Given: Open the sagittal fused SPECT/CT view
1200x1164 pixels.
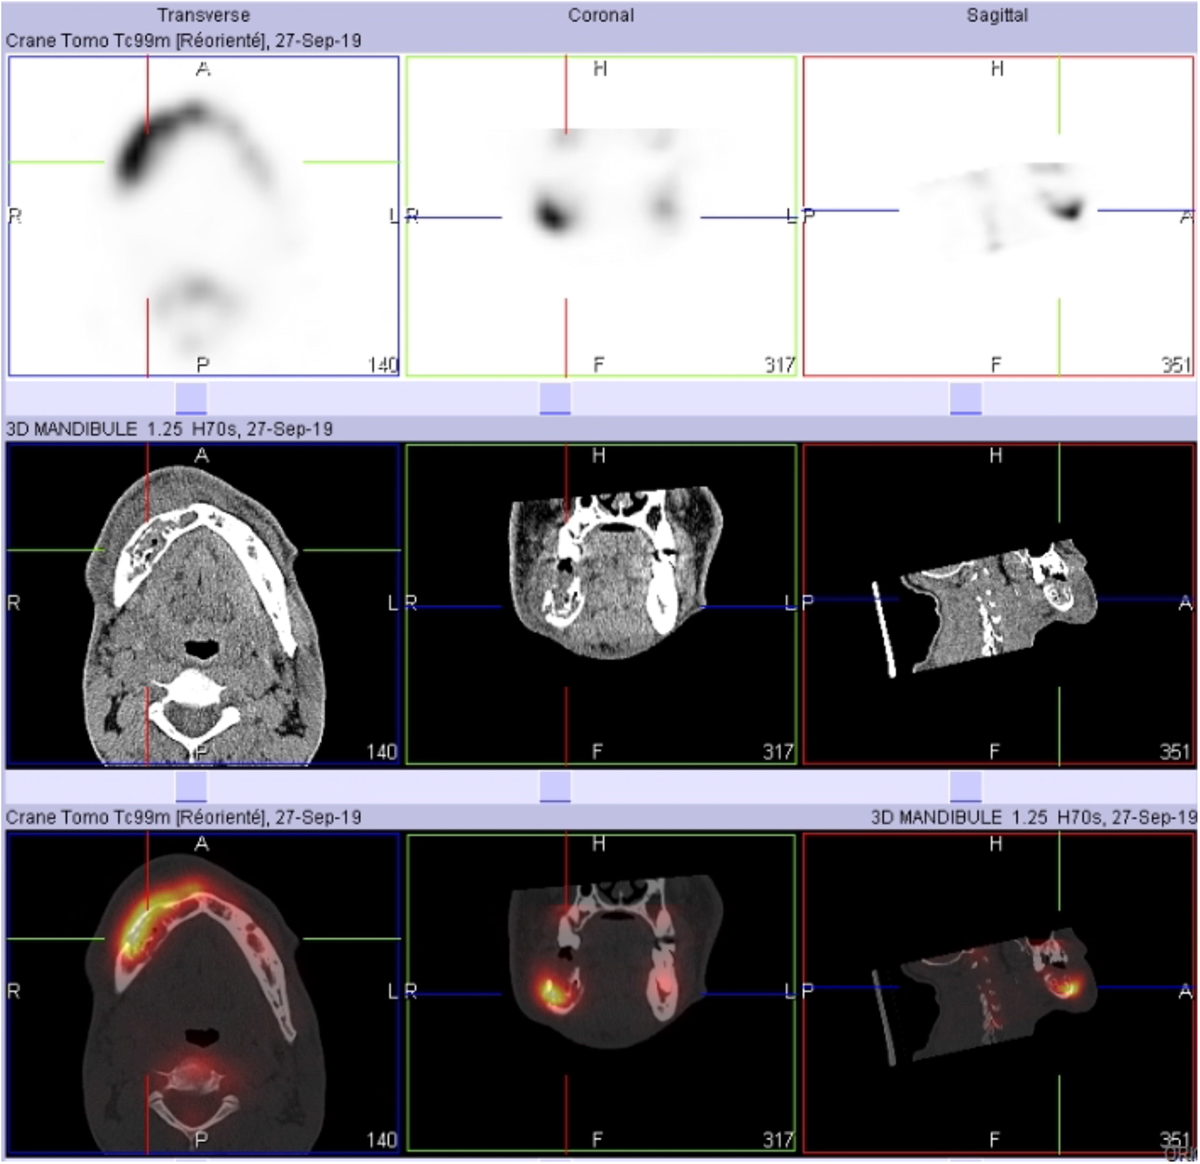Looking at the screenshot, I should tap(998, 993).
